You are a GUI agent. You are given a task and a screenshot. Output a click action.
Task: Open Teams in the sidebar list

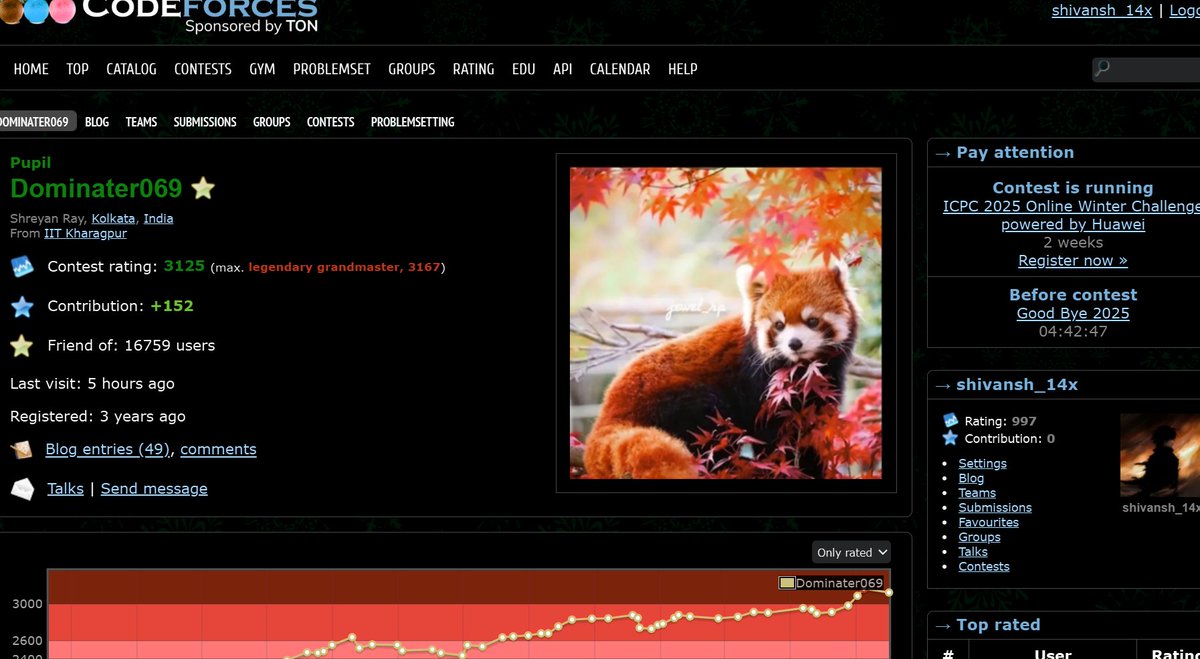click(977, 493)
